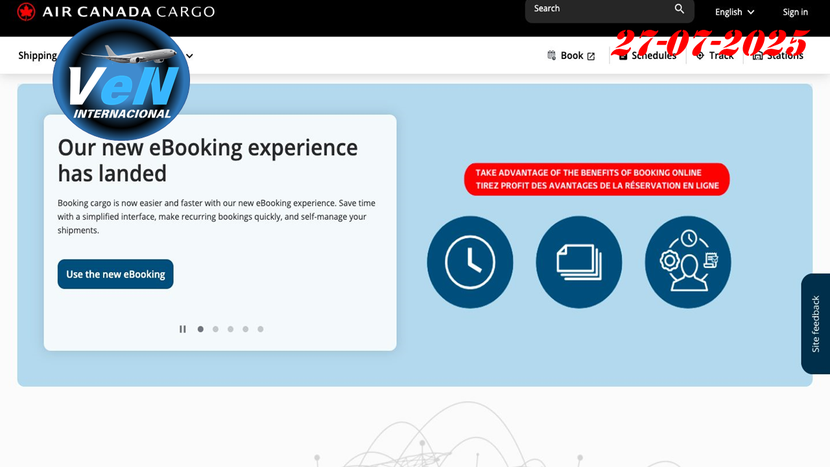The image size is (830, 467).
Task: Select the fourth carousel slide dot
Action: tap(246, 329)
